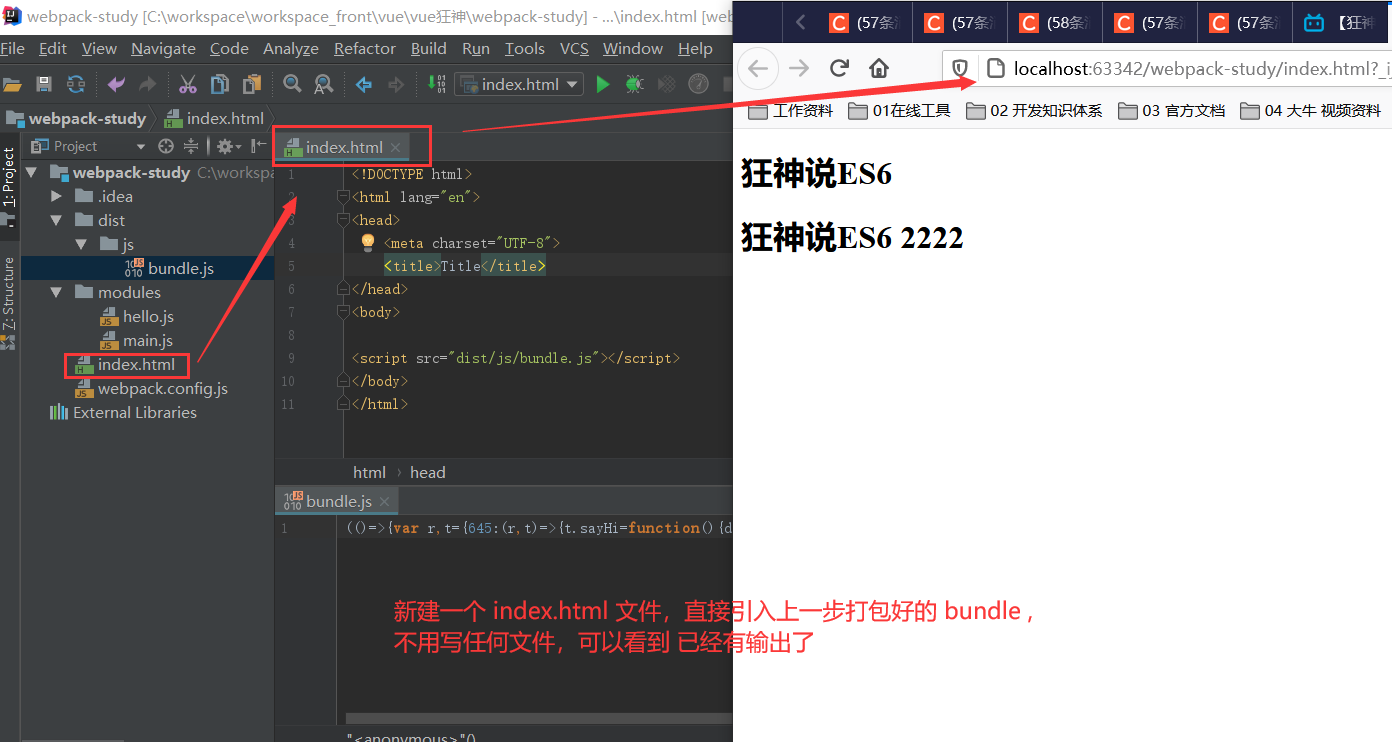Image resolution: width=1392 pixels, height=742 pixels.
Task: Fold the html tag on line 2
Action: coord(343,197)
